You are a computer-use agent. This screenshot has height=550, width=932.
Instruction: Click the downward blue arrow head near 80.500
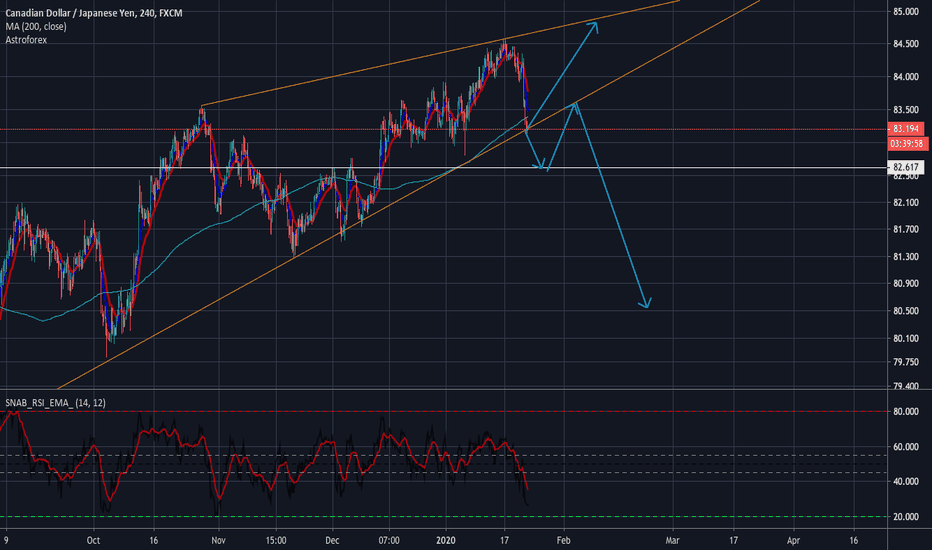tap(646, 305)
